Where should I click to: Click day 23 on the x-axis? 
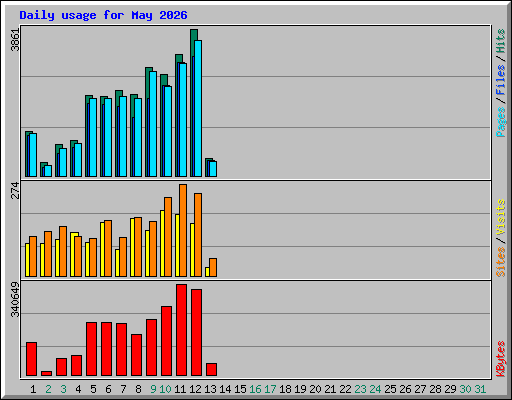pyautogui.click(x=360, y=389)
